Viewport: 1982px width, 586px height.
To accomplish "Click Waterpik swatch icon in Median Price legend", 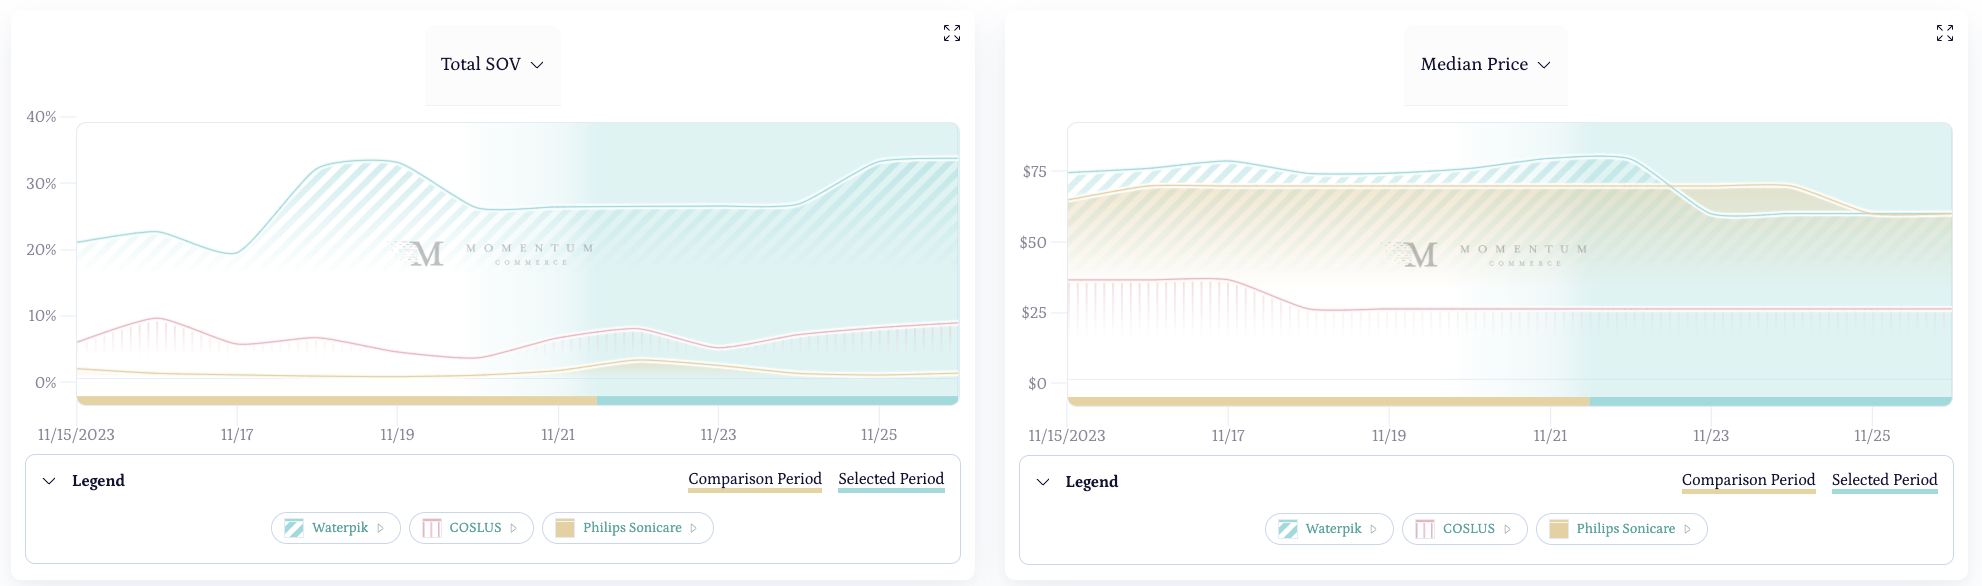I will (x=1288, y=529).
